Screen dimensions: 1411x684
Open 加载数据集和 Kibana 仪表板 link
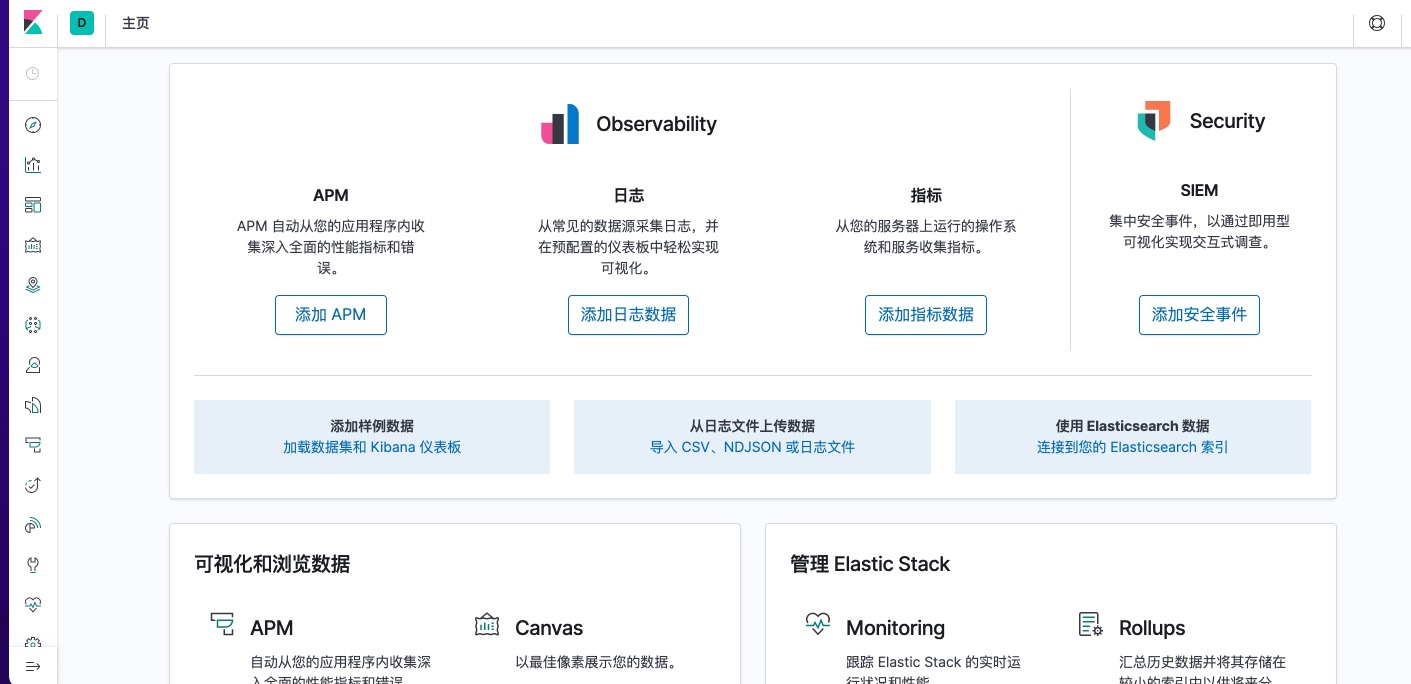coord(372,447)
